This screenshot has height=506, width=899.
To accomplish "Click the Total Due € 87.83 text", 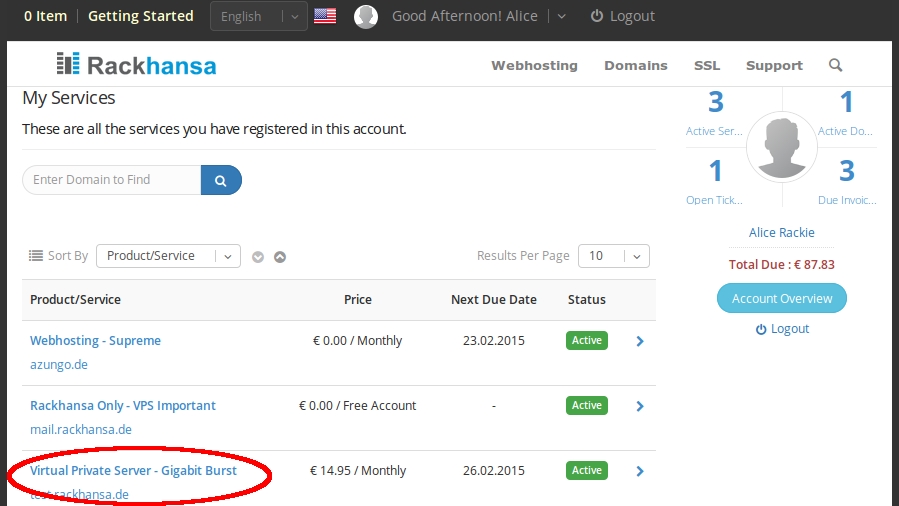I will pyautogui.click(x=781, y=264).
